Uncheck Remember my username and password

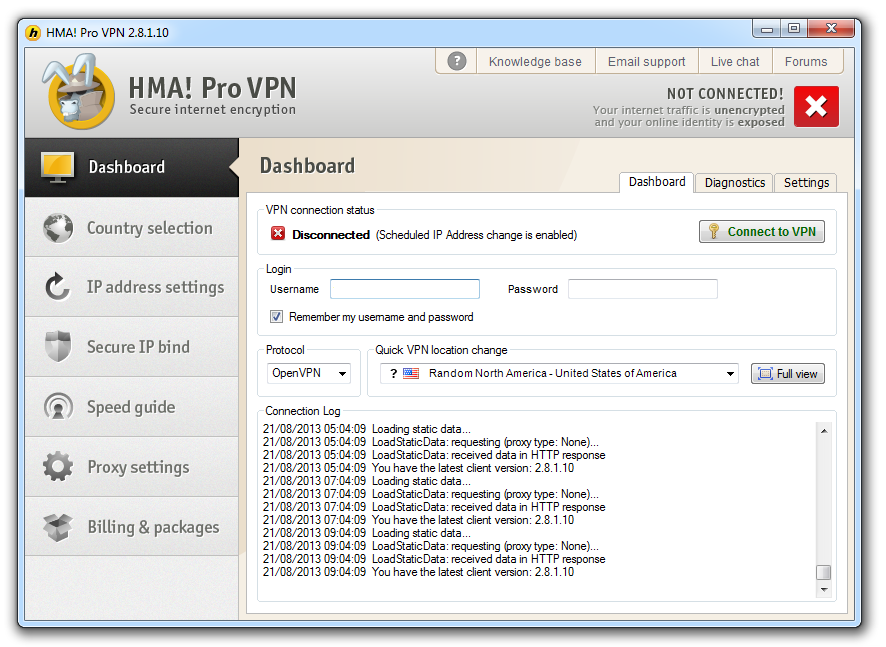point(277,317)
